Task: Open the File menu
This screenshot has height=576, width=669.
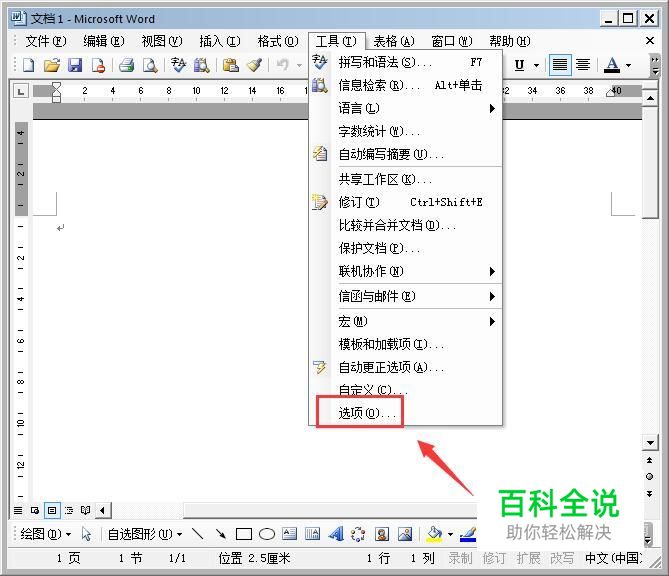Action: (46, 41)
